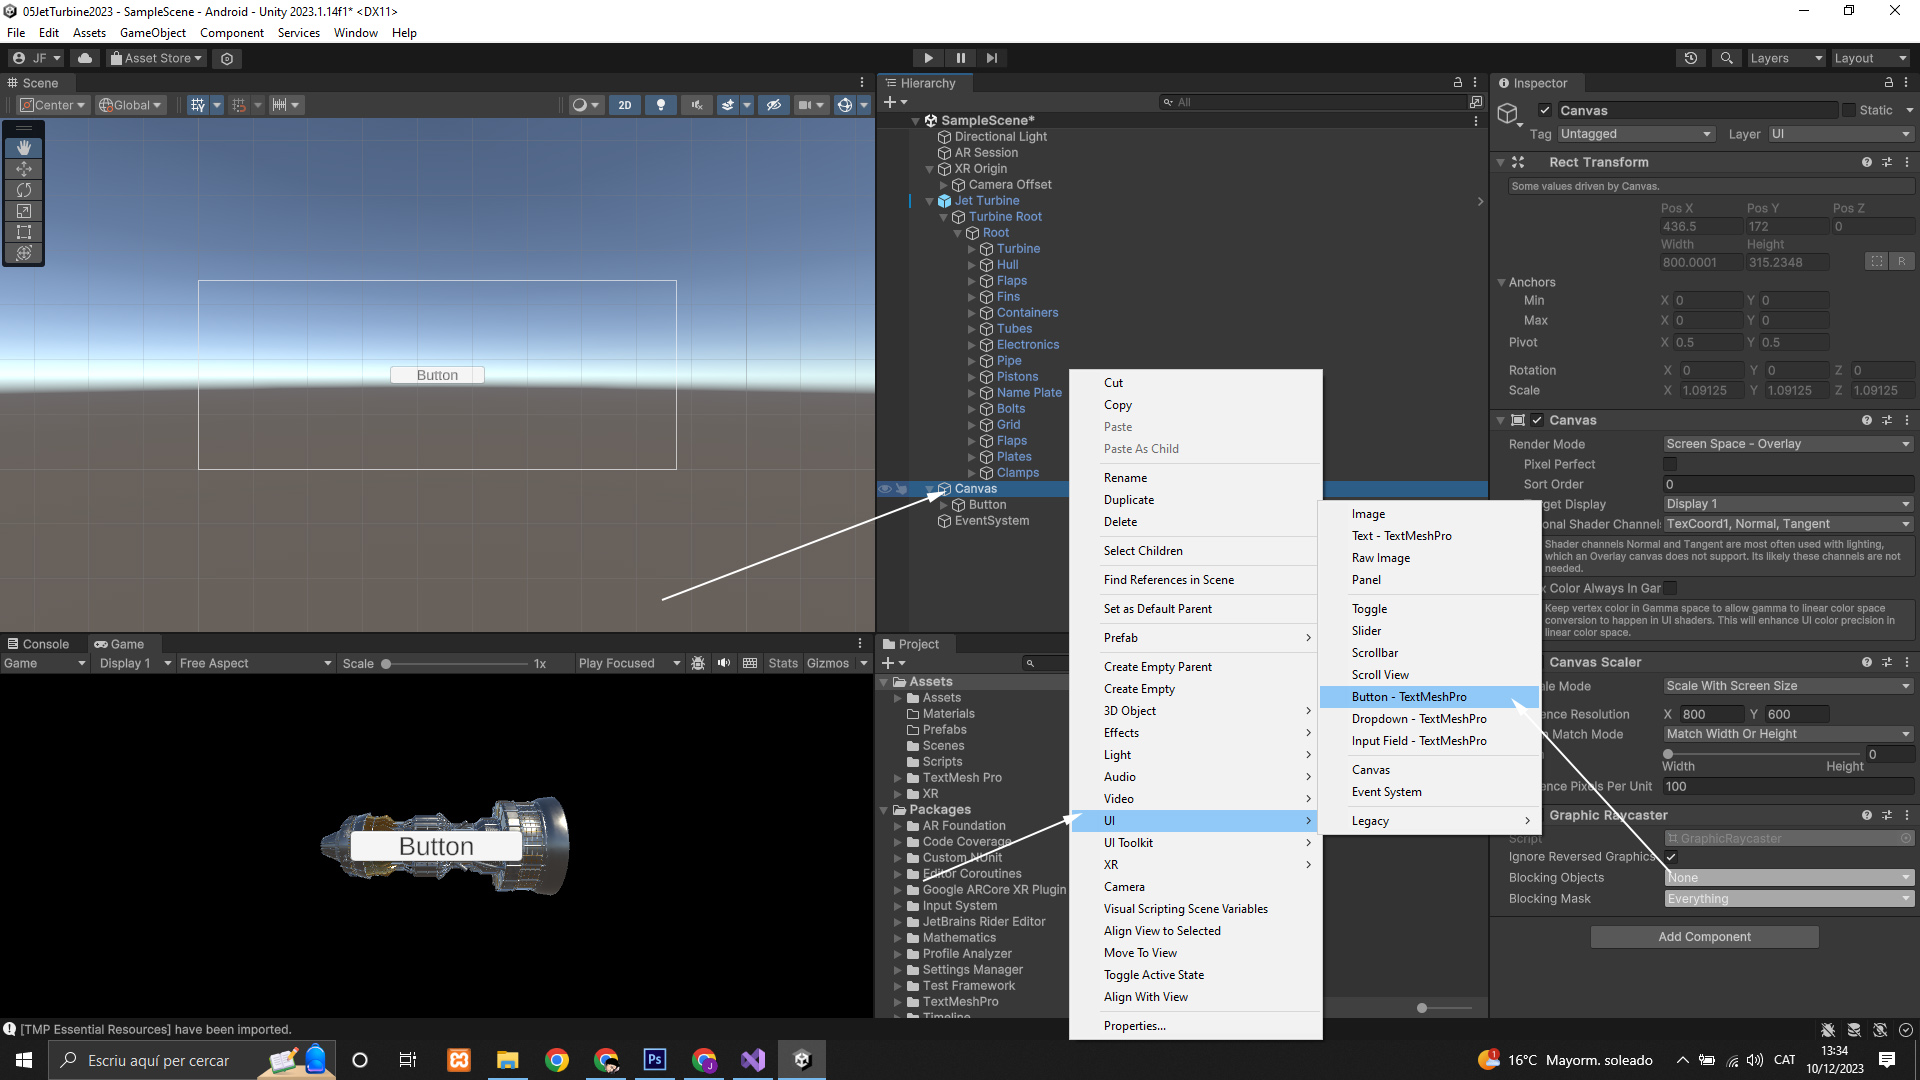Screen dimensions: 1920x1080
Task: Select the Hand view tool
Action: coord(24,148)
